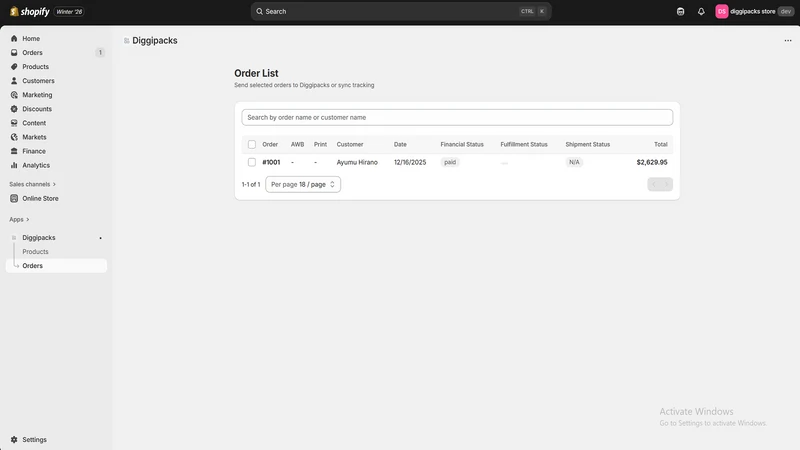
Task: Click the Fulfillment Status column header
Action: pyautogui.click(x=524, y=144)
